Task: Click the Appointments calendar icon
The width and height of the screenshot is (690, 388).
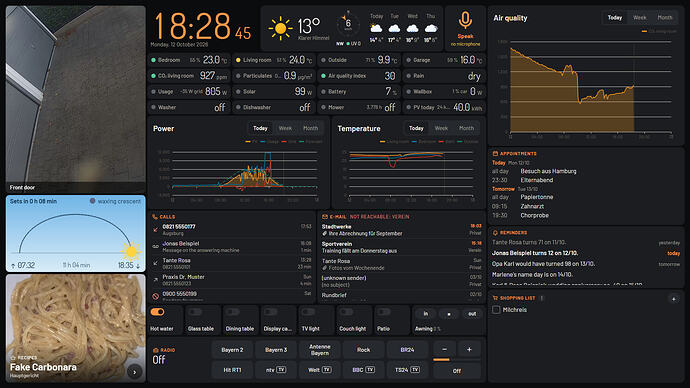Action: pos(495,154)
